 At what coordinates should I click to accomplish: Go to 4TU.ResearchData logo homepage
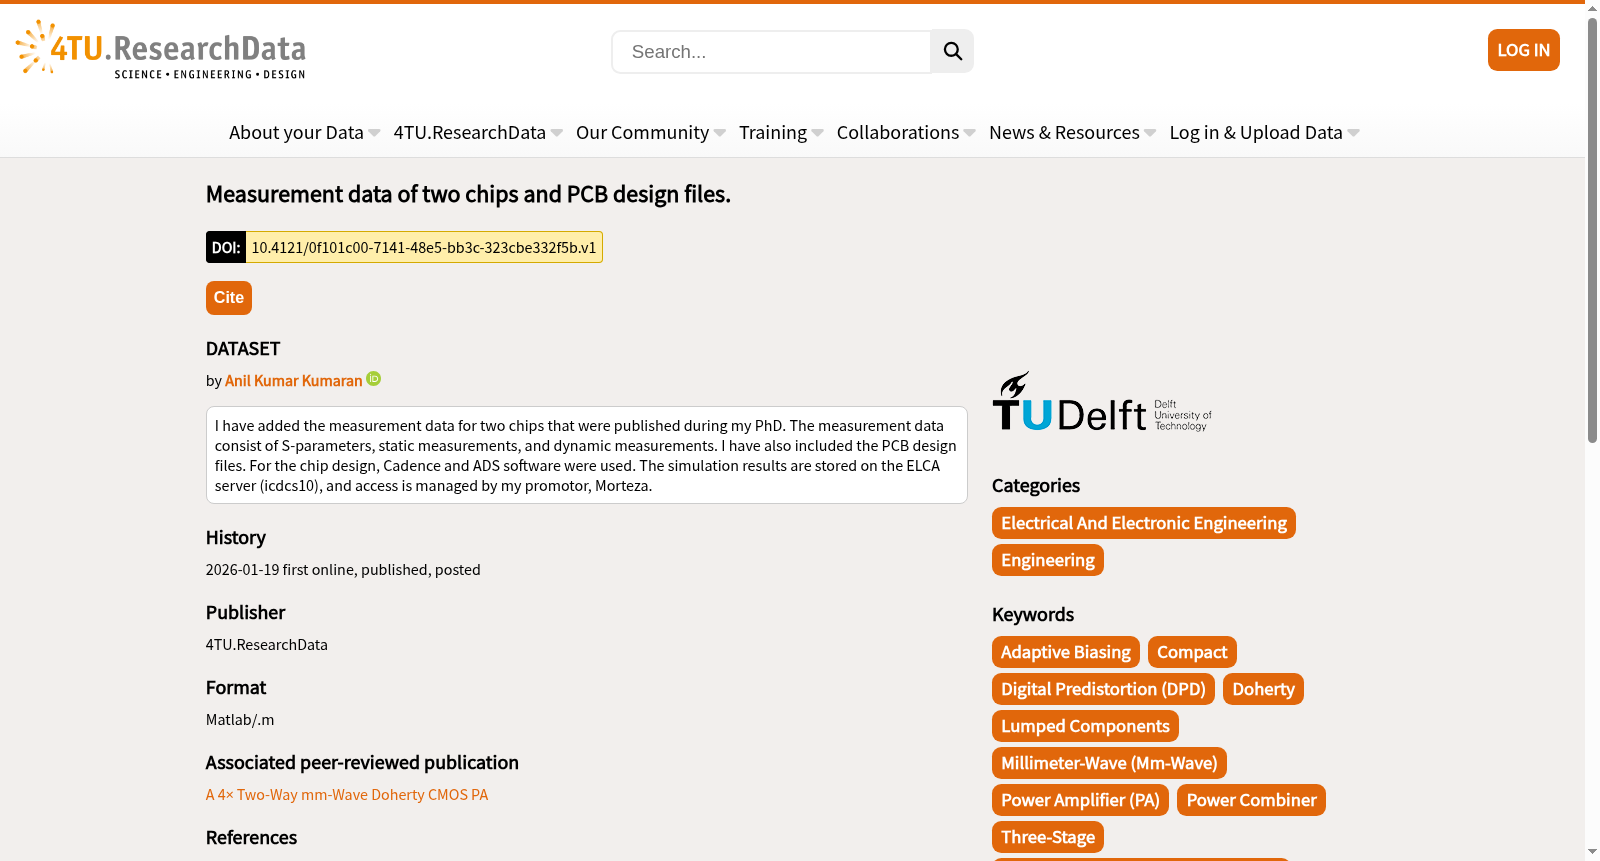161,50
